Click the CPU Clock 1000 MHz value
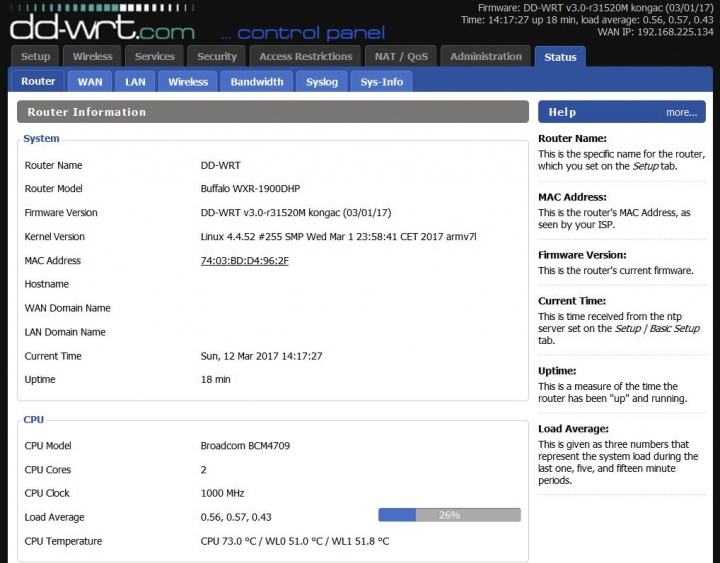Screen dimensions: 720x563 pyautogui.click(x=222, y=493)
